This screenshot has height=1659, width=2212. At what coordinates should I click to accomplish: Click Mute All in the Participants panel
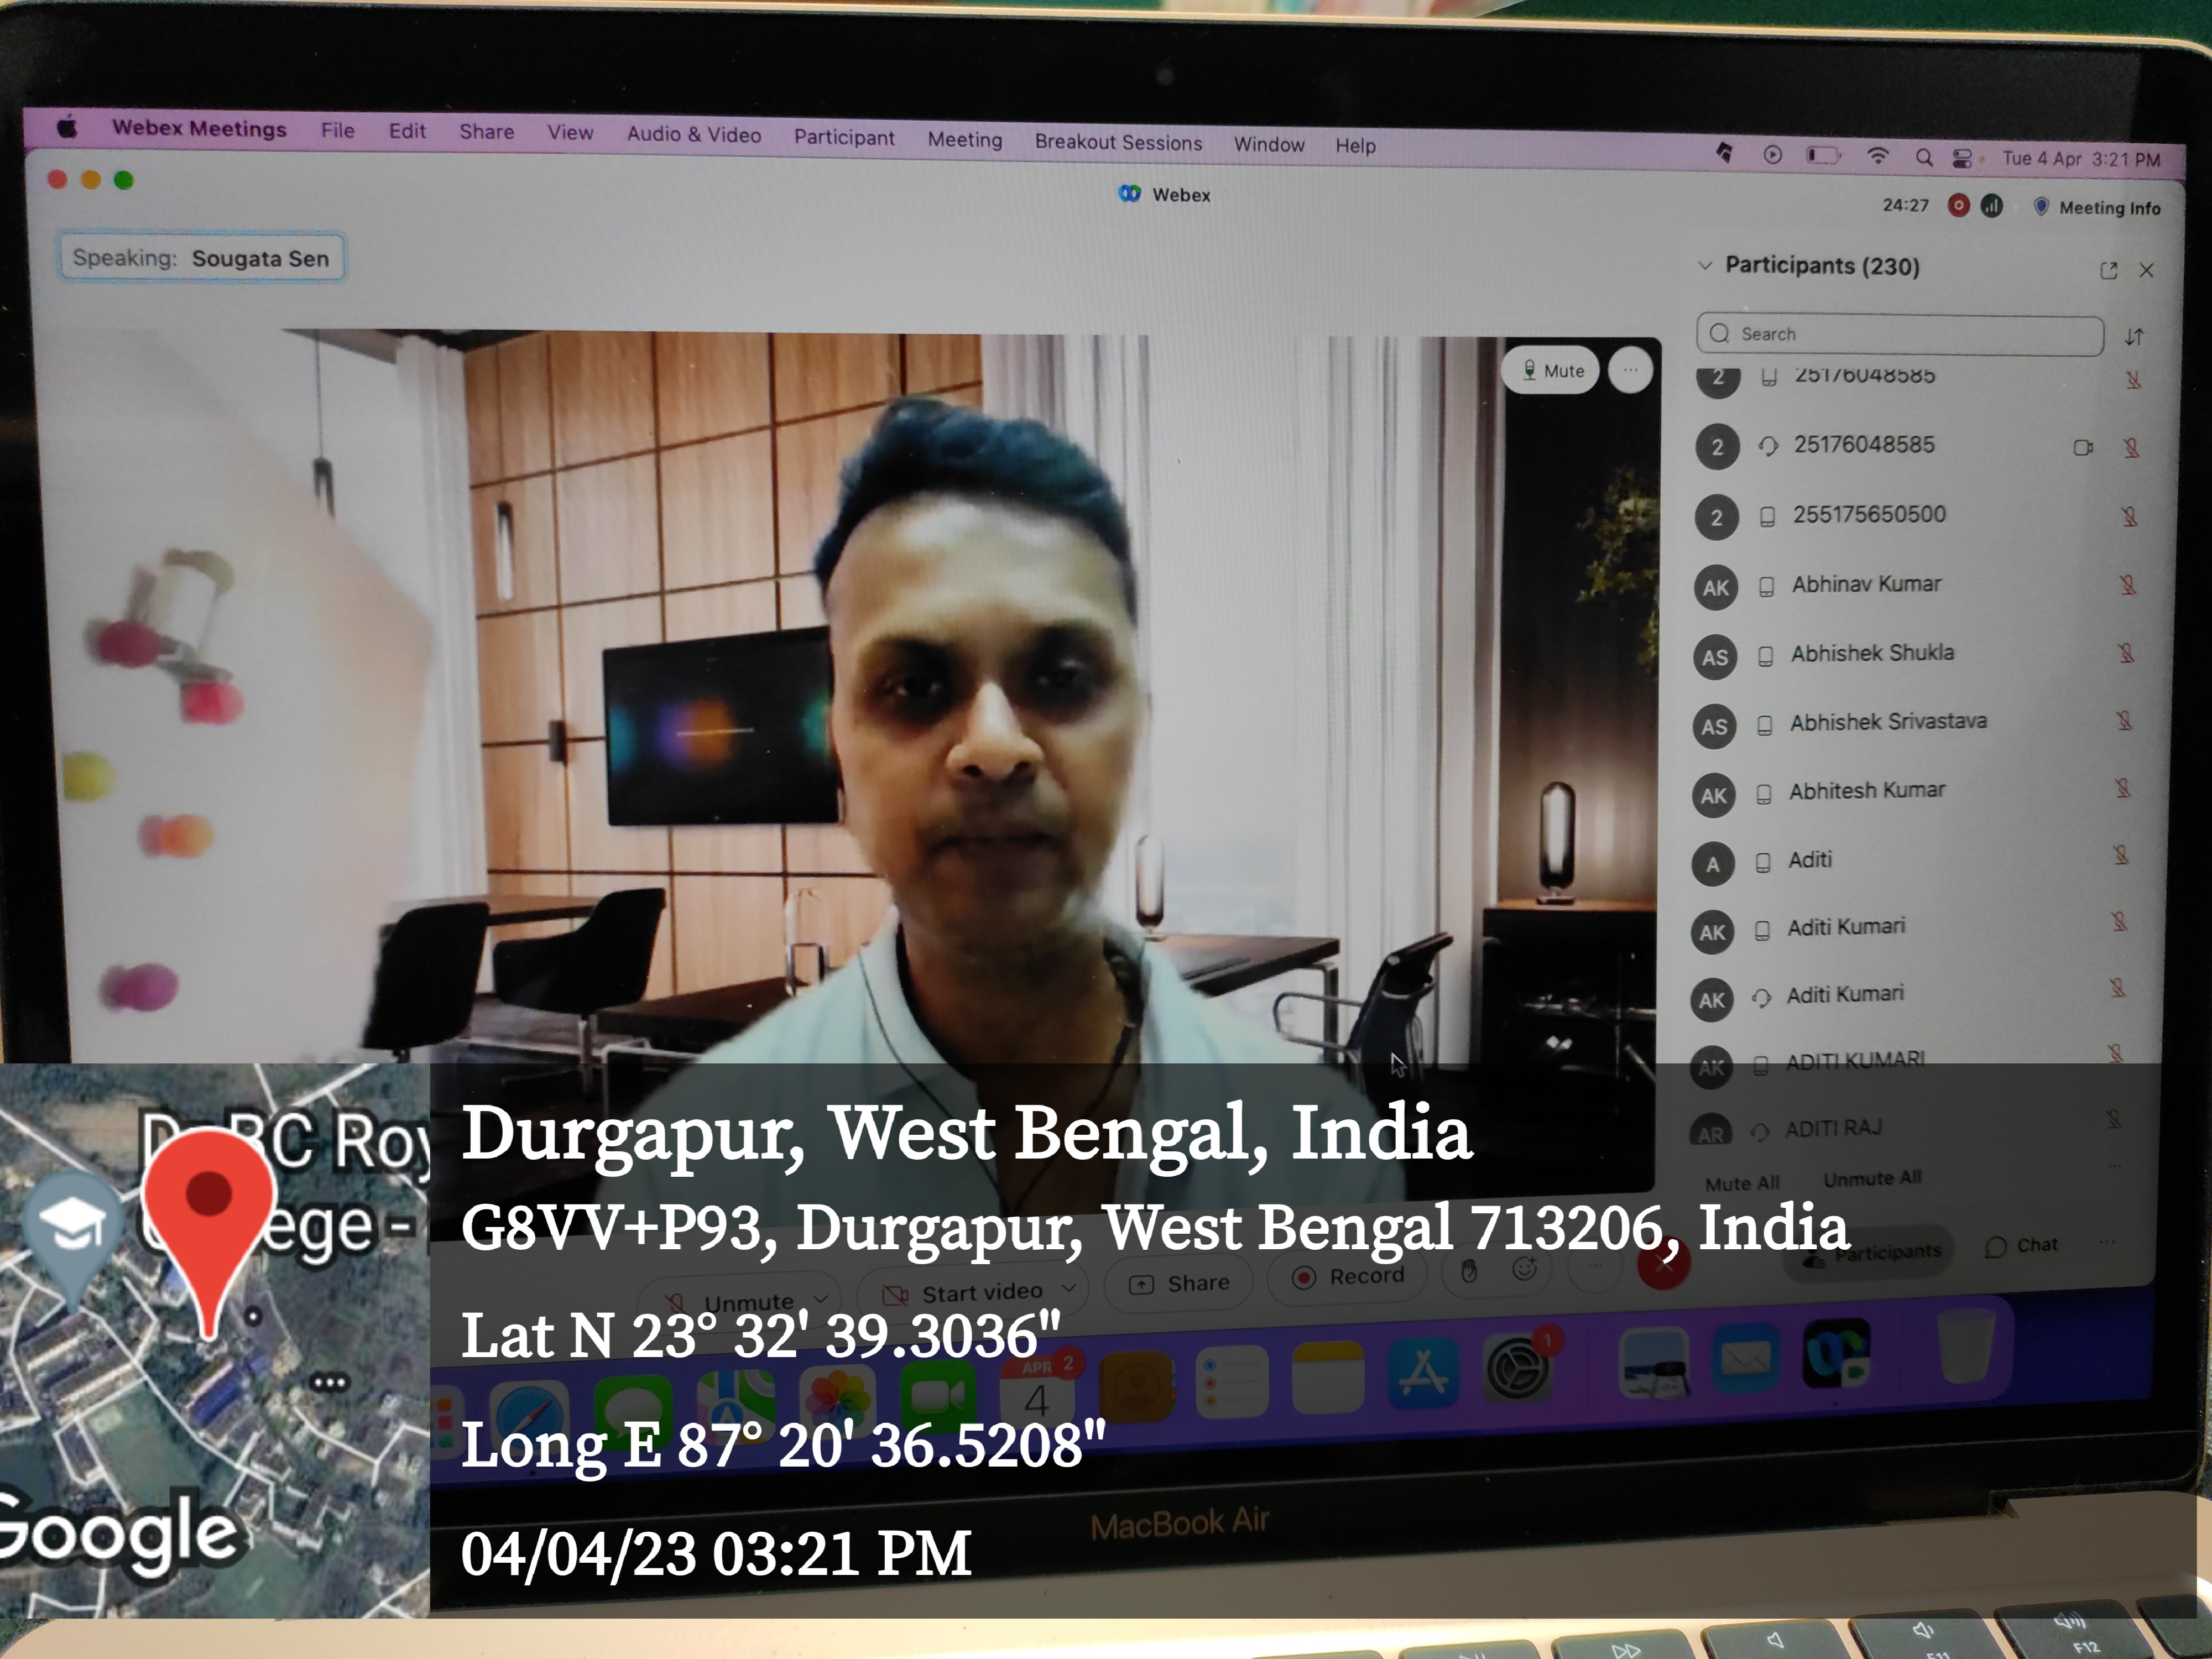point(1742,1183)
